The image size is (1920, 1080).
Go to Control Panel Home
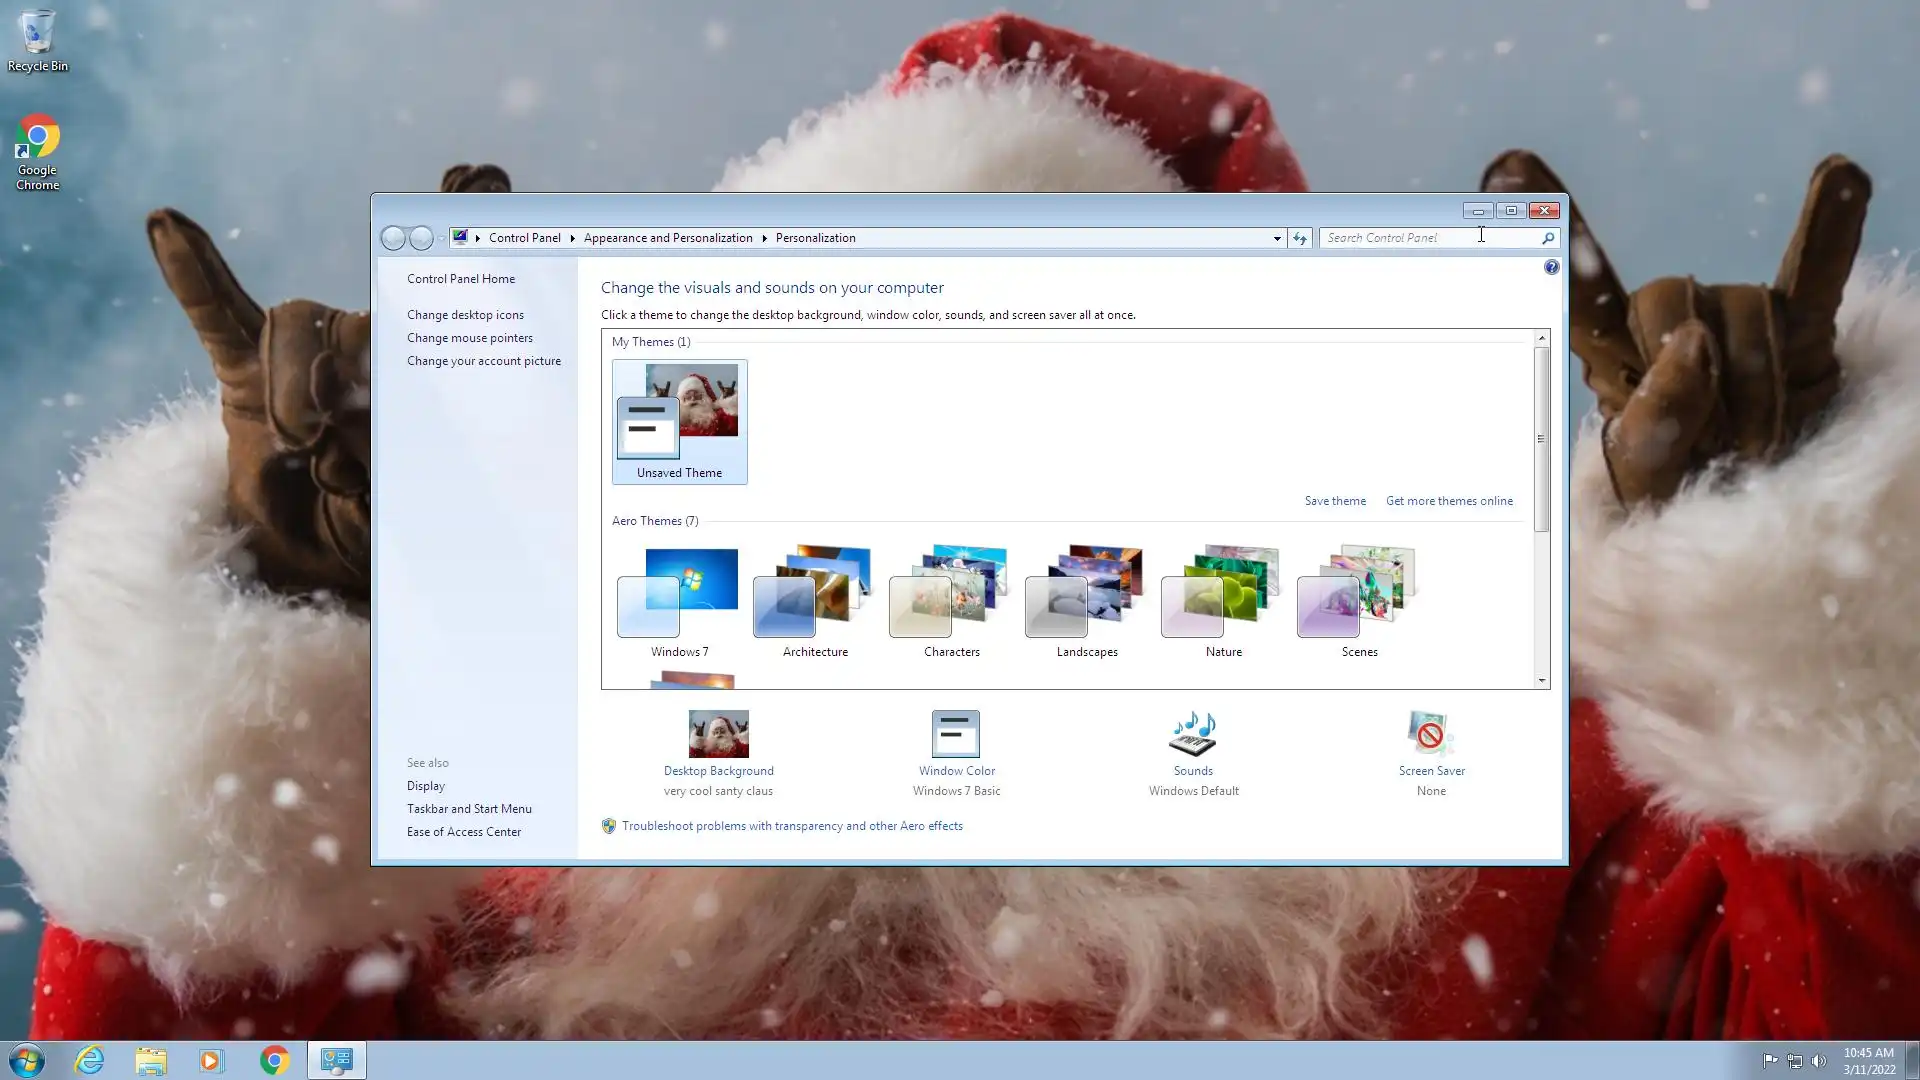tap(461, 279)
